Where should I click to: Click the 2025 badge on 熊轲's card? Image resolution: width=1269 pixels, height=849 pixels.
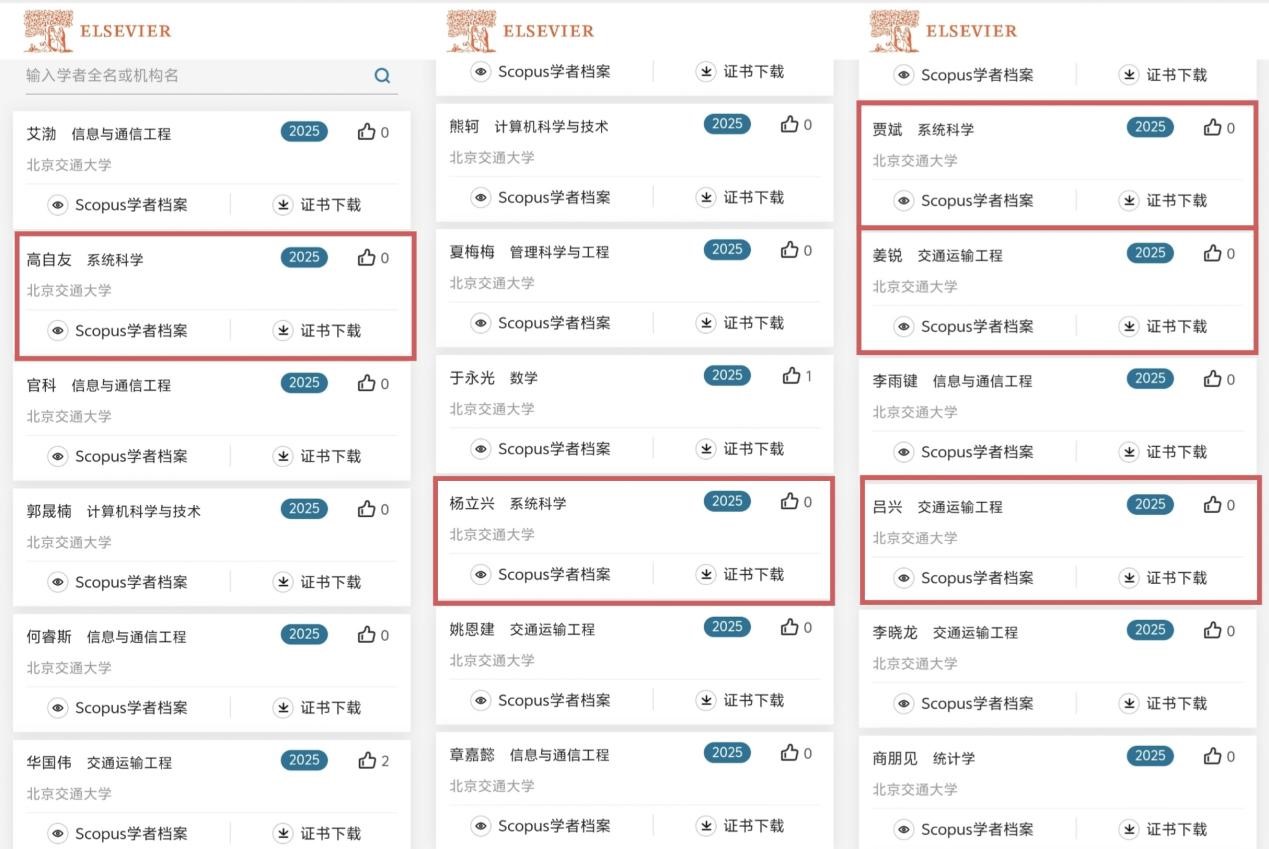[727, 124]
